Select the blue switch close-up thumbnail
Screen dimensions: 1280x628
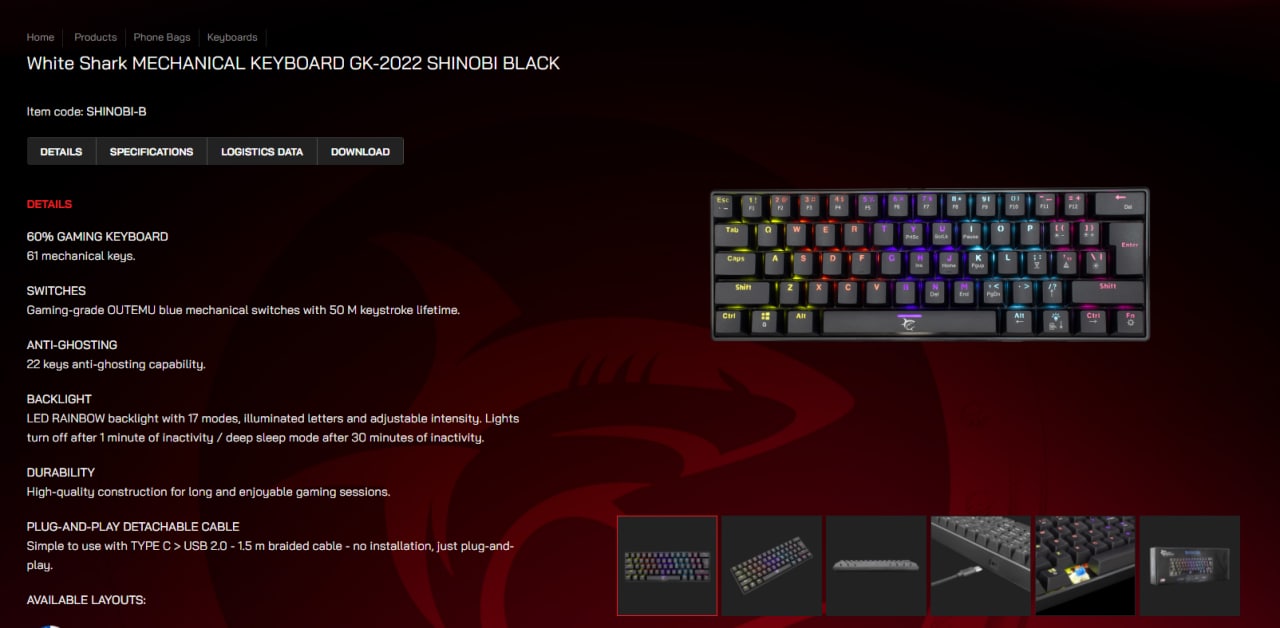pyautogui.click(x=1085, y=565)
